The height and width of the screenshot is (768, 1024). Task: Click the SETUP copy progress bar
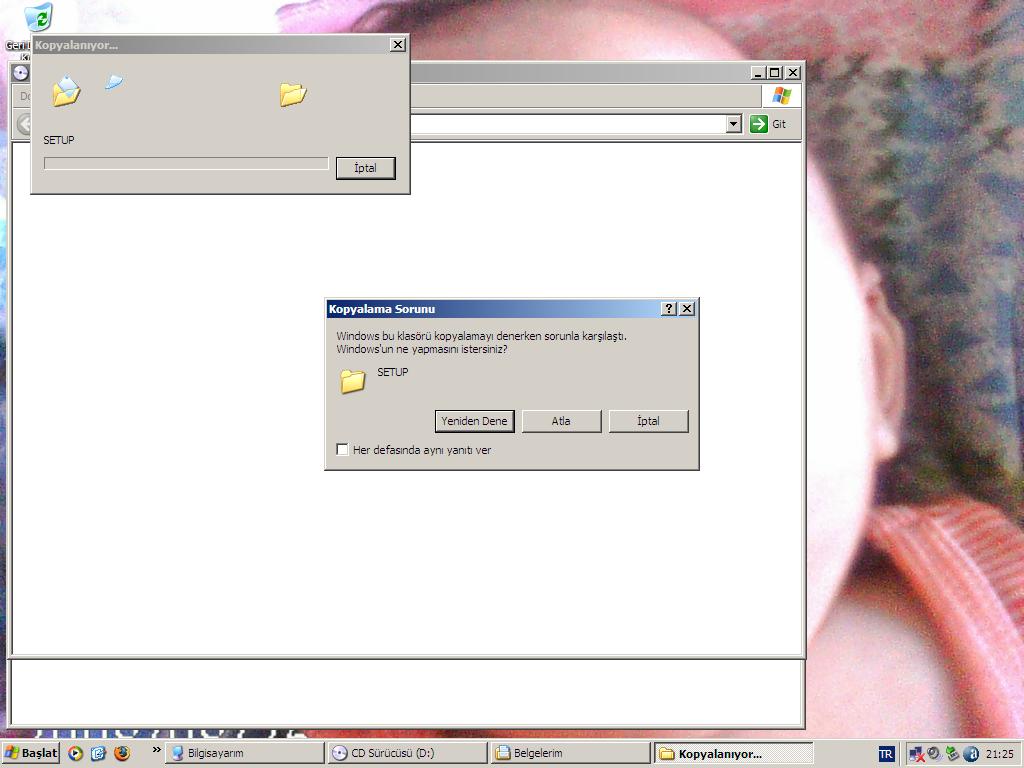[x=186, y=164]
